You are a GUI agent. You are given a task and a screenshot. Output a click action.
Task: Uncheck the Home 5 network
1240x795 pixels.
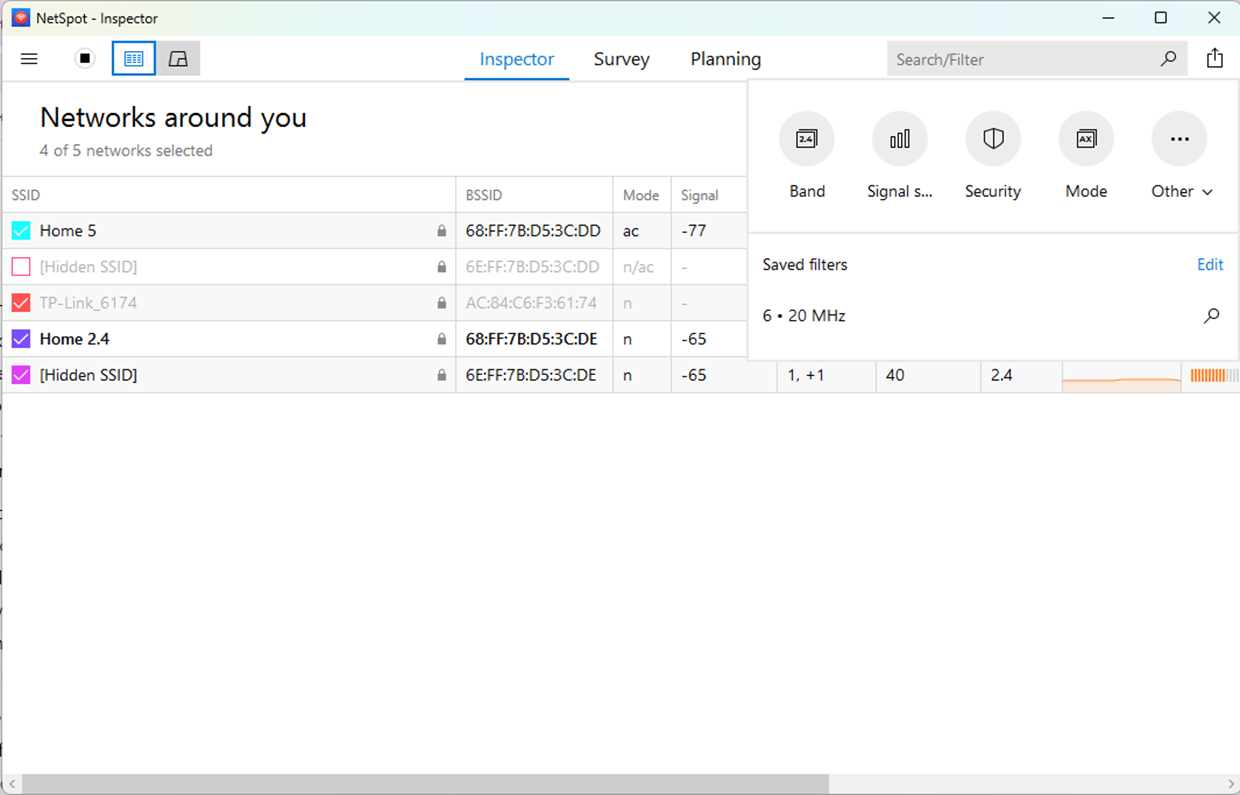coord(20,230)
